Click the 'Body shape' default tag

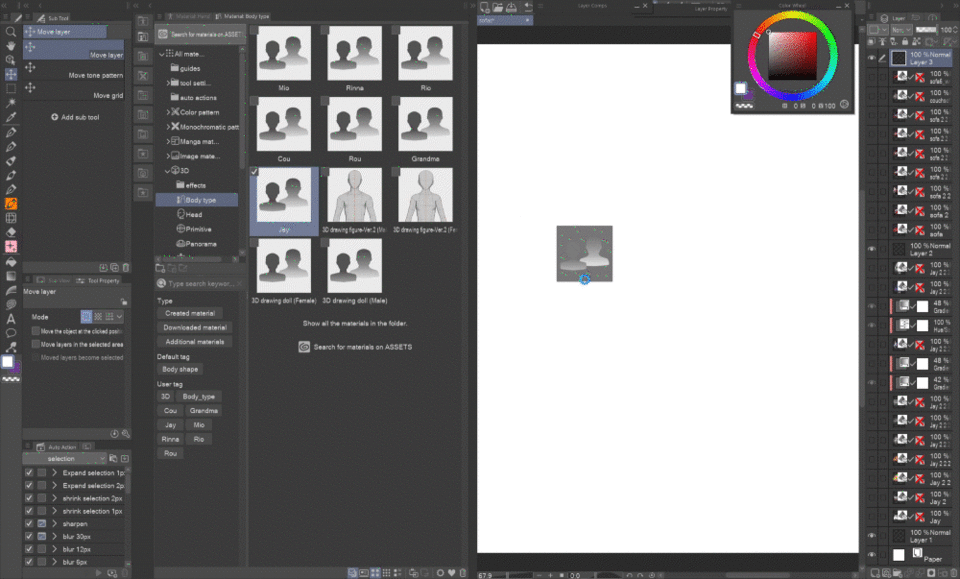tap(180, 369)
